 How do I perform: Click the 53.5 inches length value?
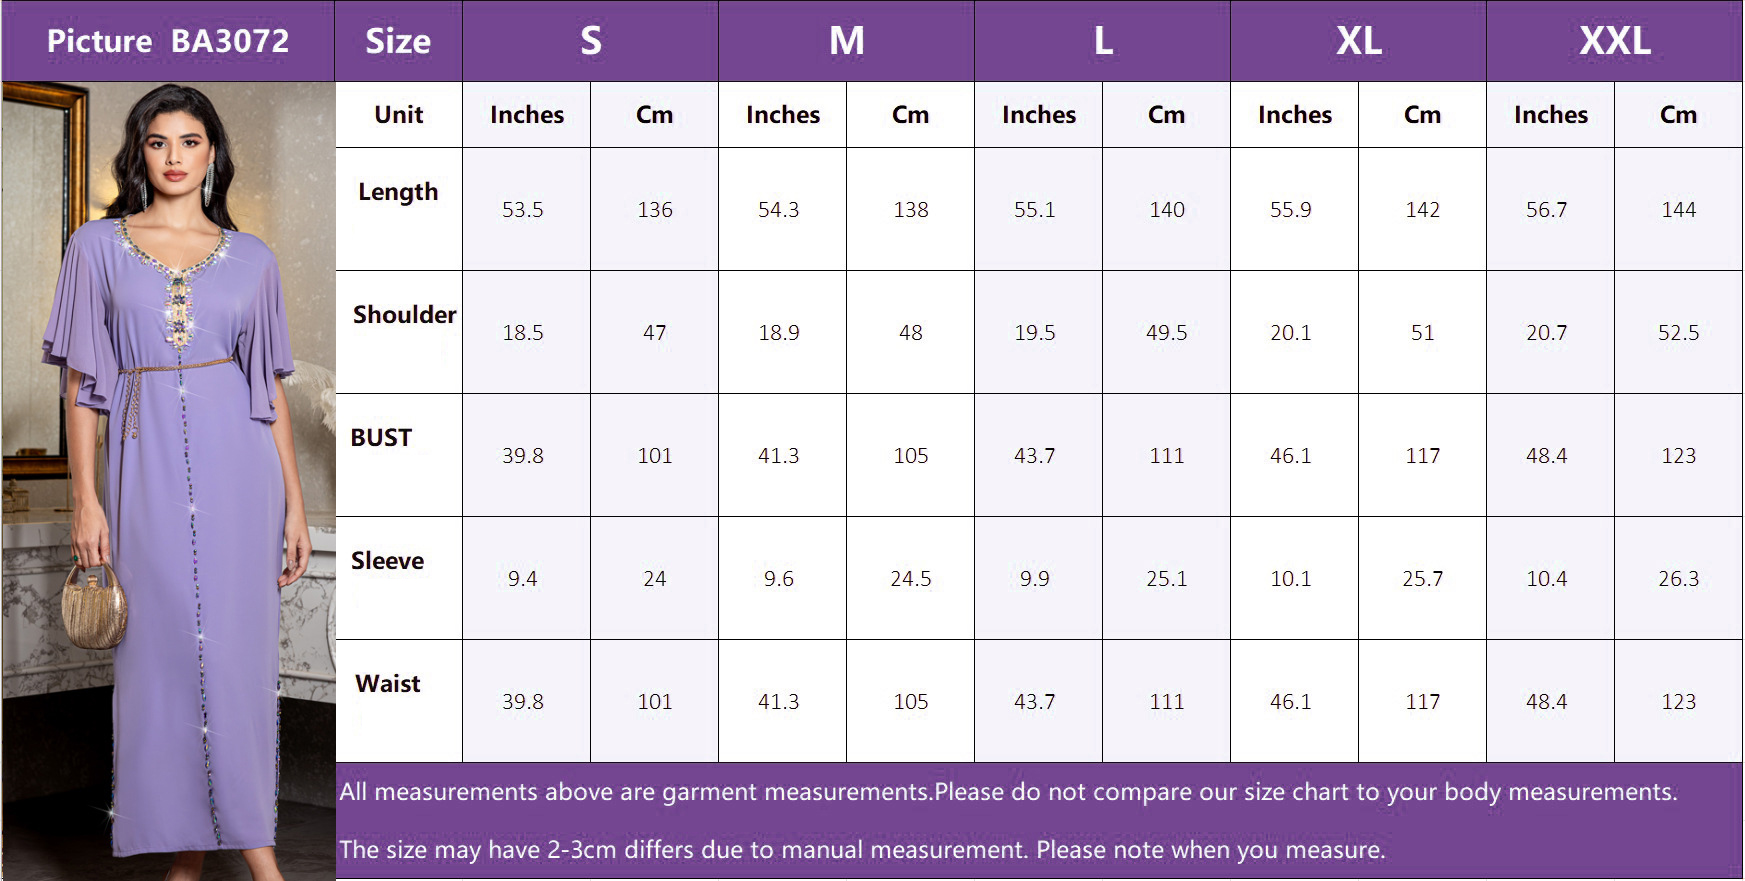(x=523, y=210)
